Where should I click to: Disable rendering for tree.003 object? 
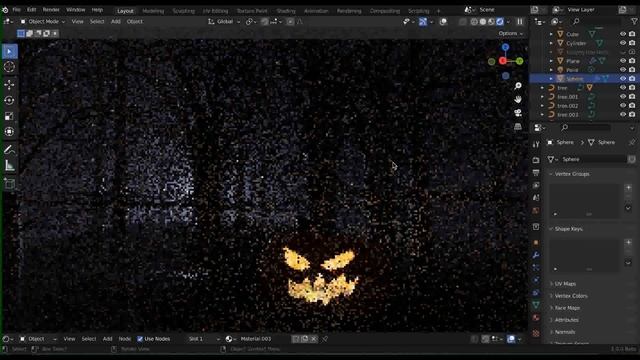(632, 115)
